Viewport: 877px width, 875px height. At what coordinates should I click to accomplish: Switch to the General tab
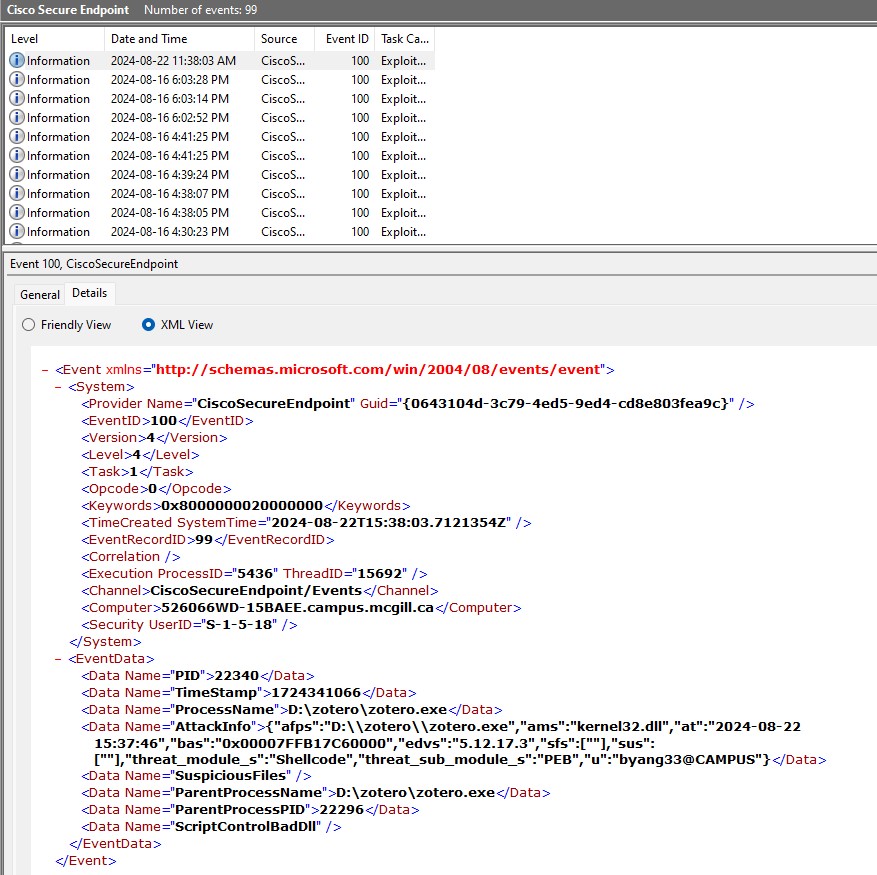coord(40,295)
